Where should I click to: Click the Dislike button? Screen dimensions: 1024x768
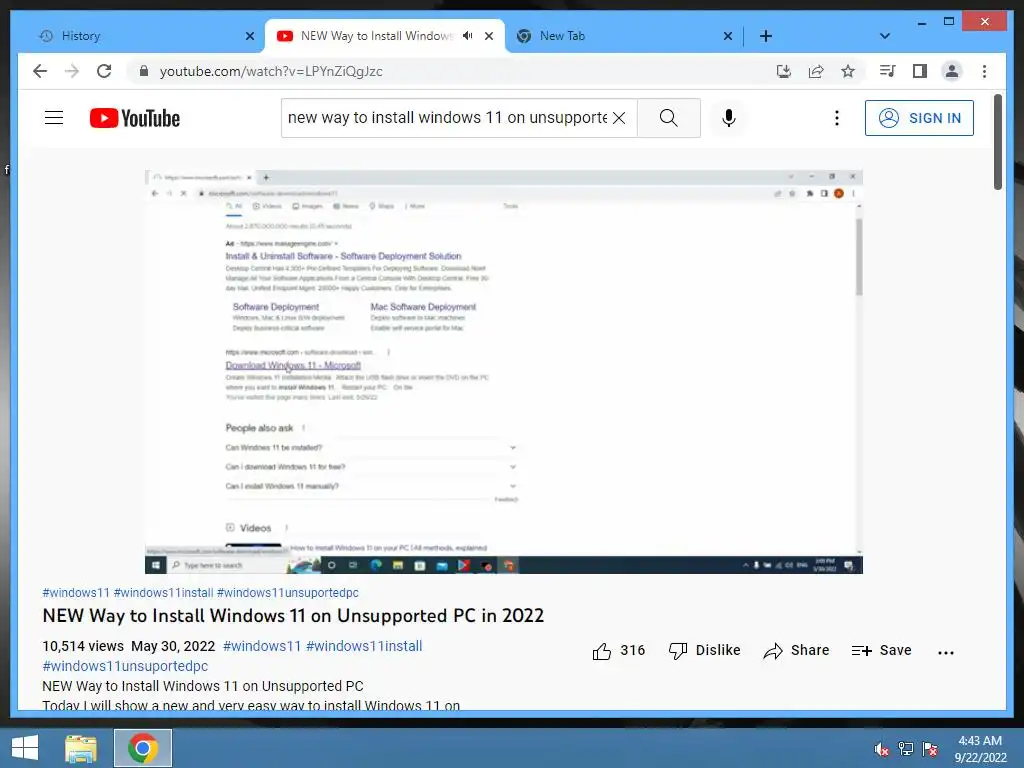(x=705, y=650)
